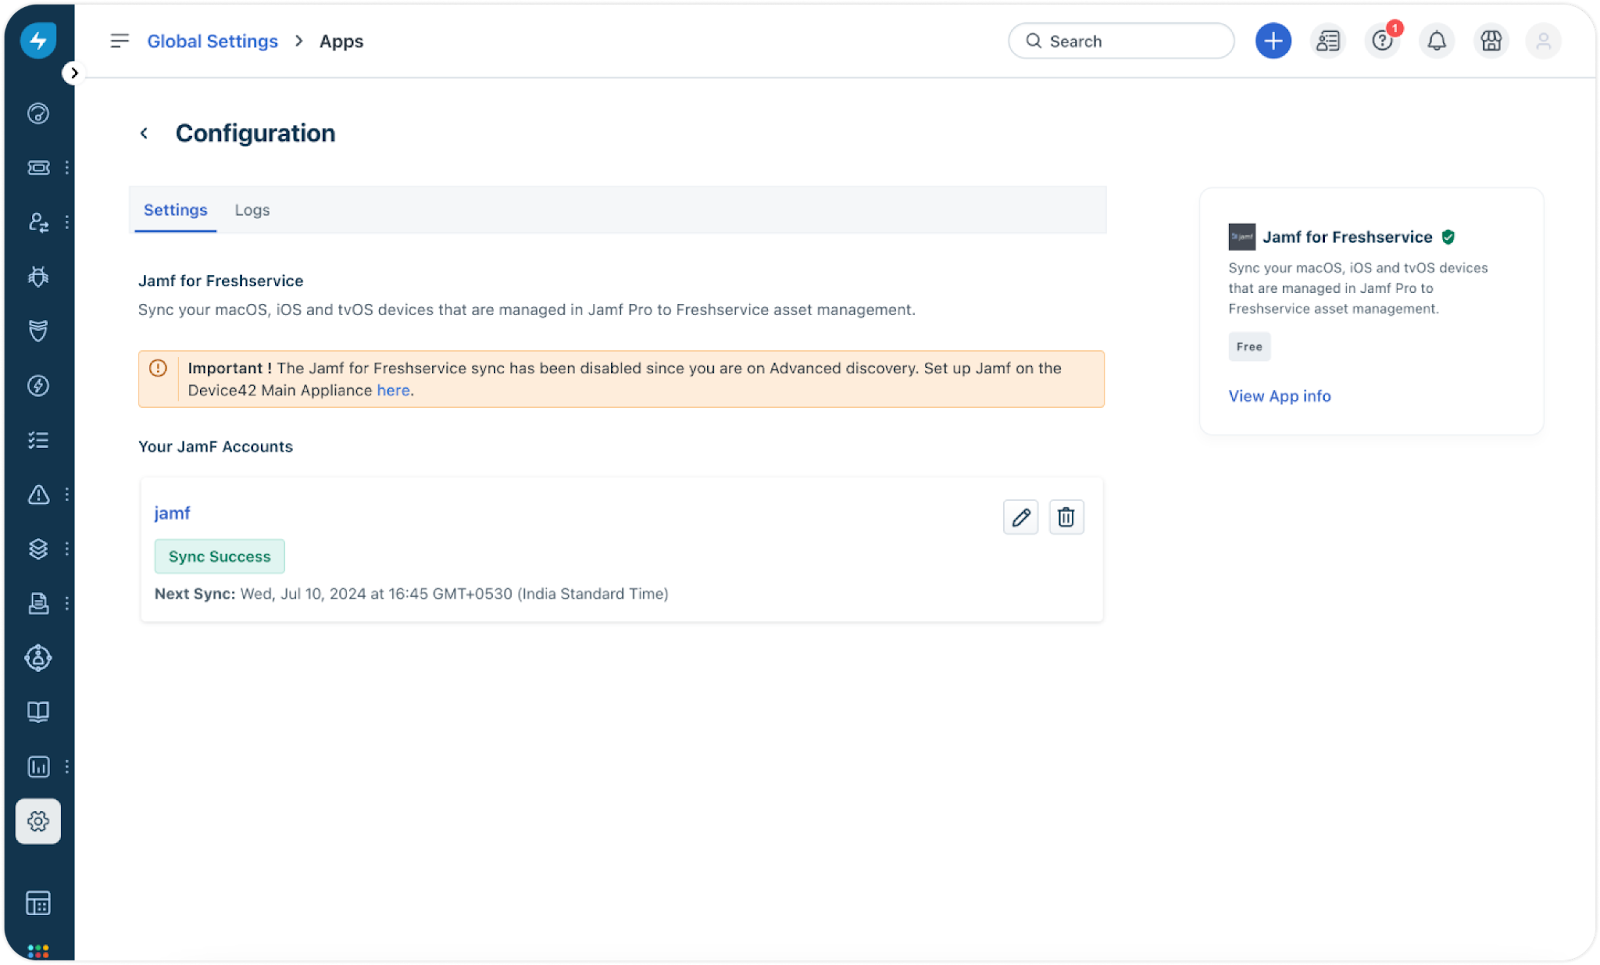This screenshot has height=965, width=1600.
Task: Follow the 'here' link in warning banner
Action: click(x=393, y=390)
